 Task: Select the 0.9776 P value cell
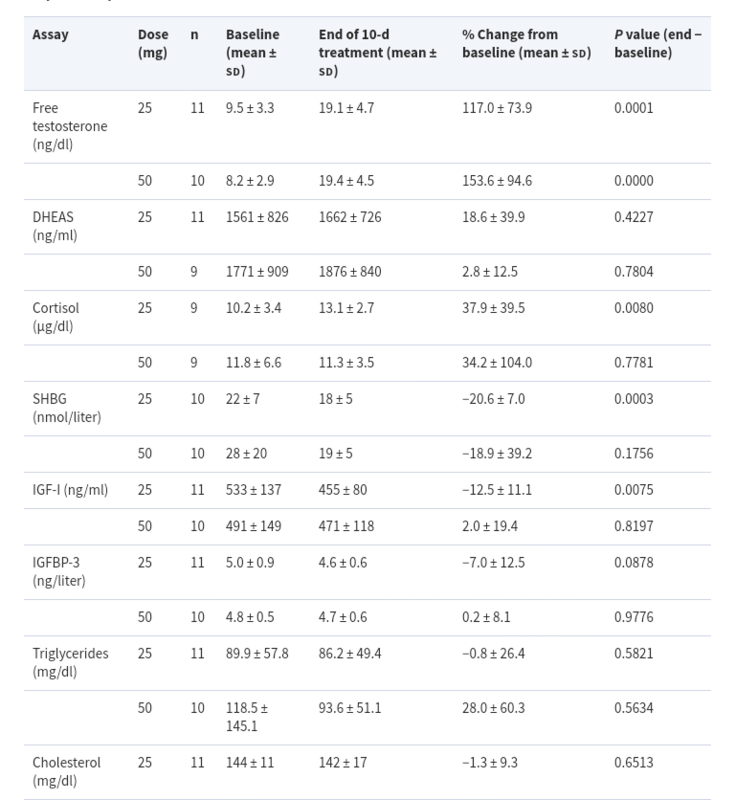(x=633, y=617)
